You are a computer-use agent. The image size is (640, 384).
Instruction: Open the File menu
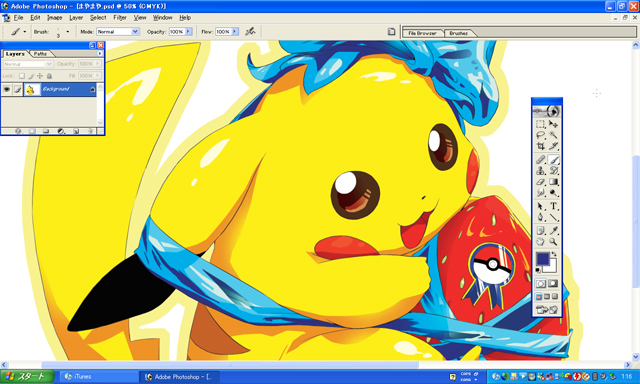pyautogui.click(x=18, y=18)
